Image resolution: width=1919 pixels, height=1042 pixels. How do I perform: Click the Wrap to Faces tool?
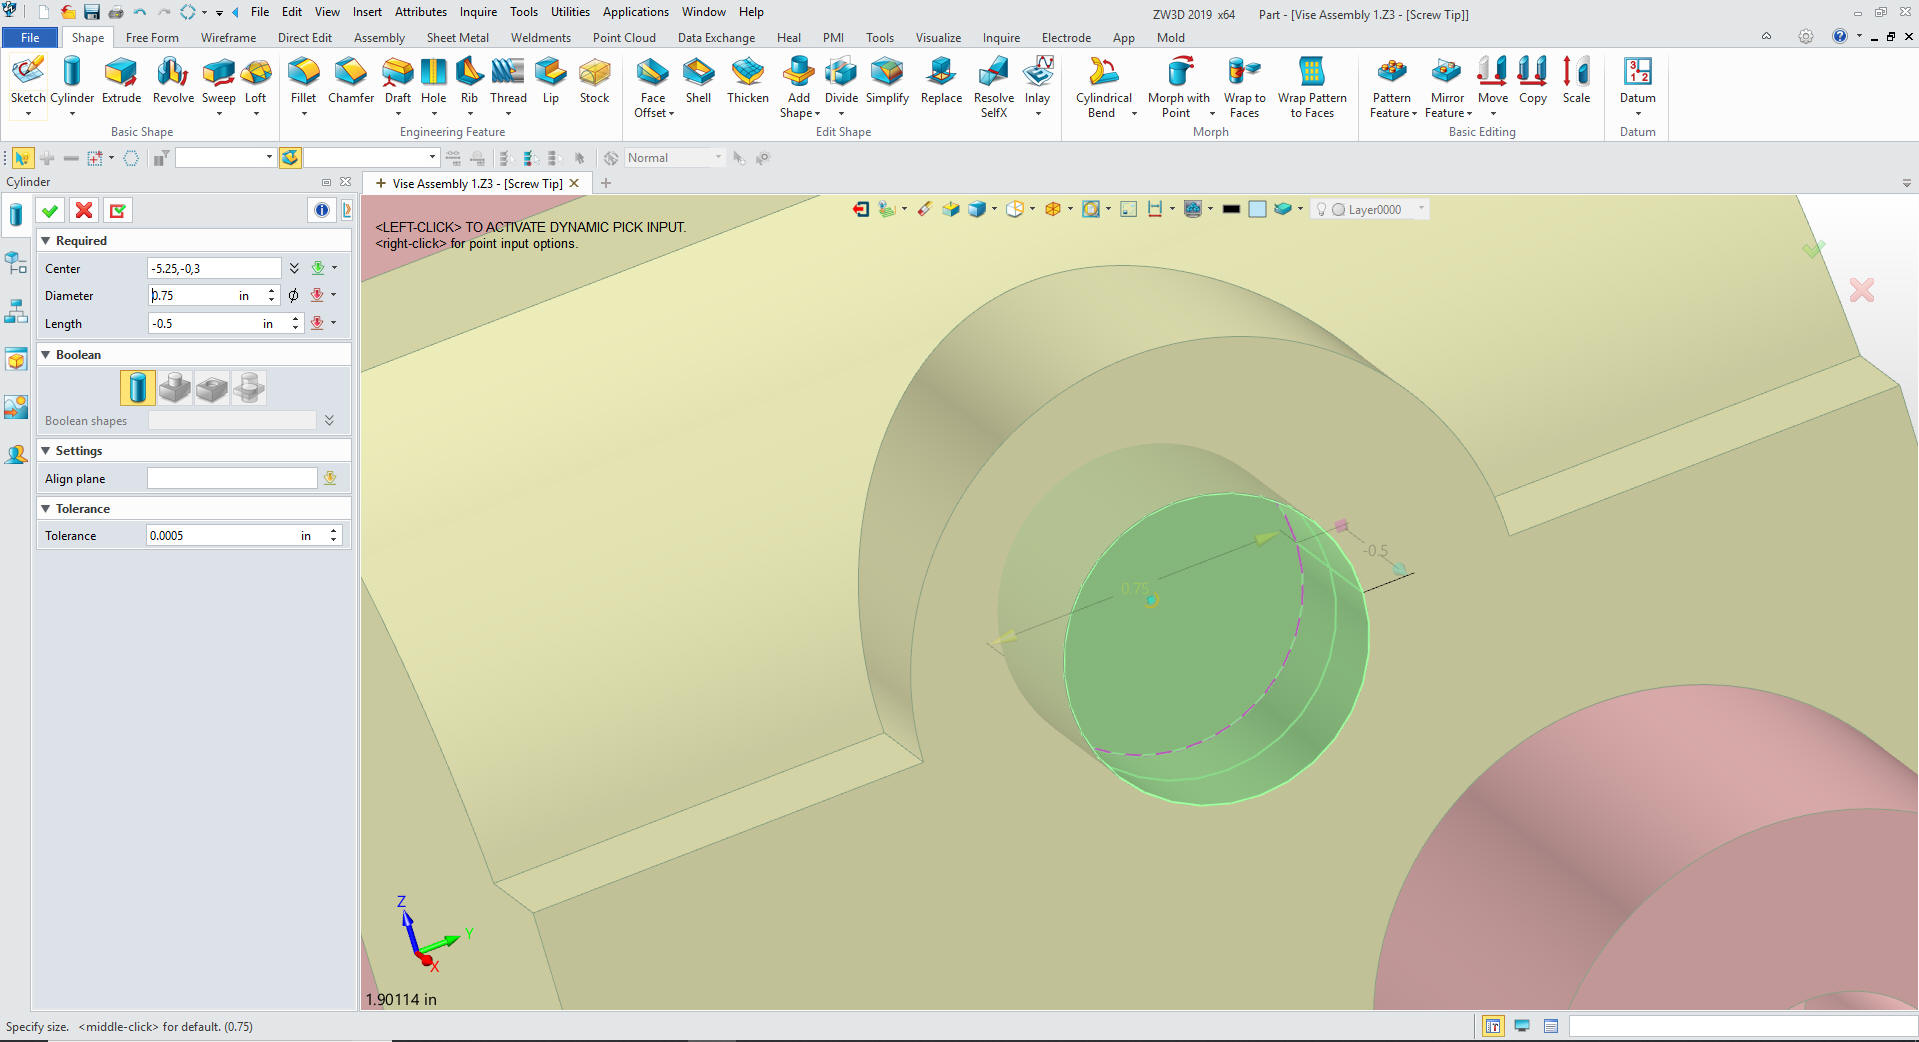coord(1244,87)
